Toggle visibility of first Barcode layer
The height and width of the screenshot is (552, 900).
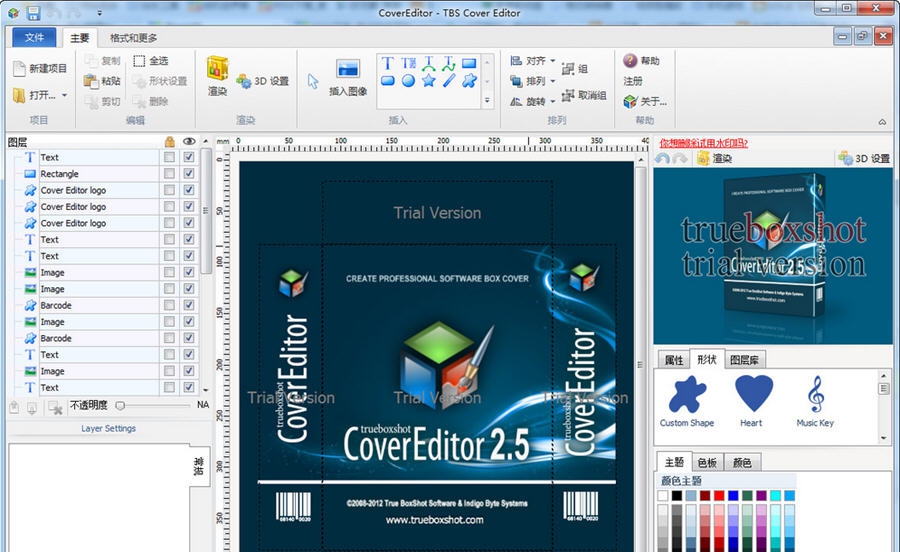click(x=189, y=305)
